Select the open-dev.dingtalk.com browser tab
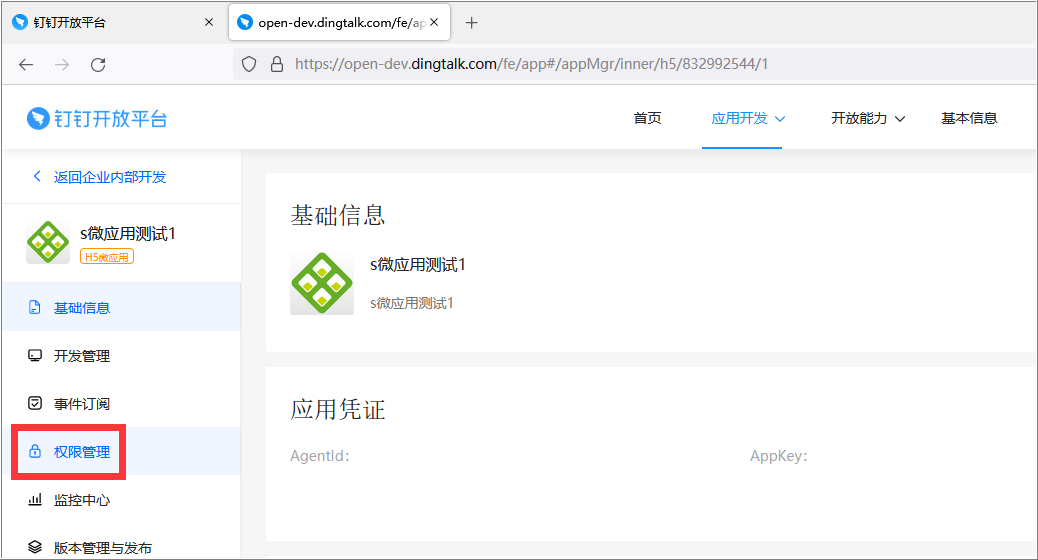This screenshot has height=560, width=1038. [x=340, y=23]
